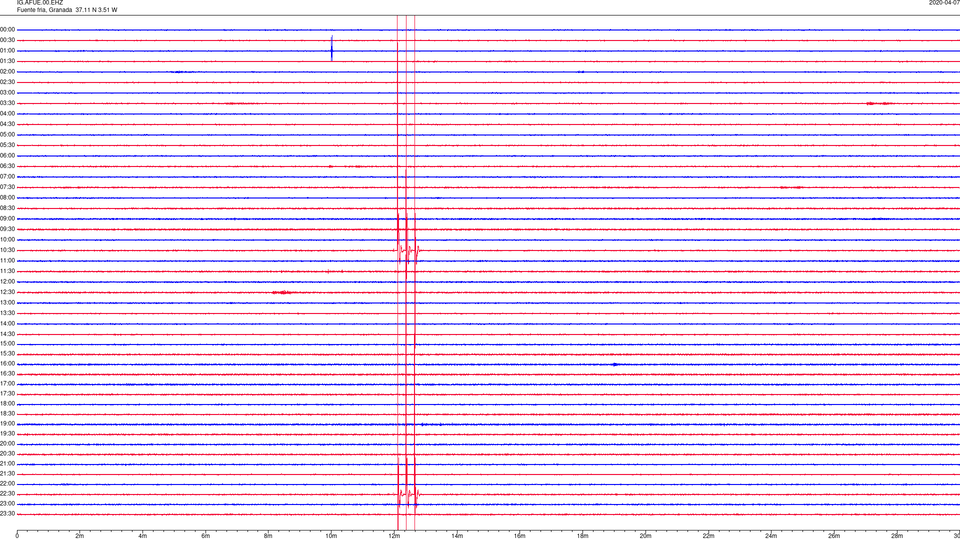Select the 12:00 trace time label
The height and width of the screenshot is (540, 960).
(7, 282)
